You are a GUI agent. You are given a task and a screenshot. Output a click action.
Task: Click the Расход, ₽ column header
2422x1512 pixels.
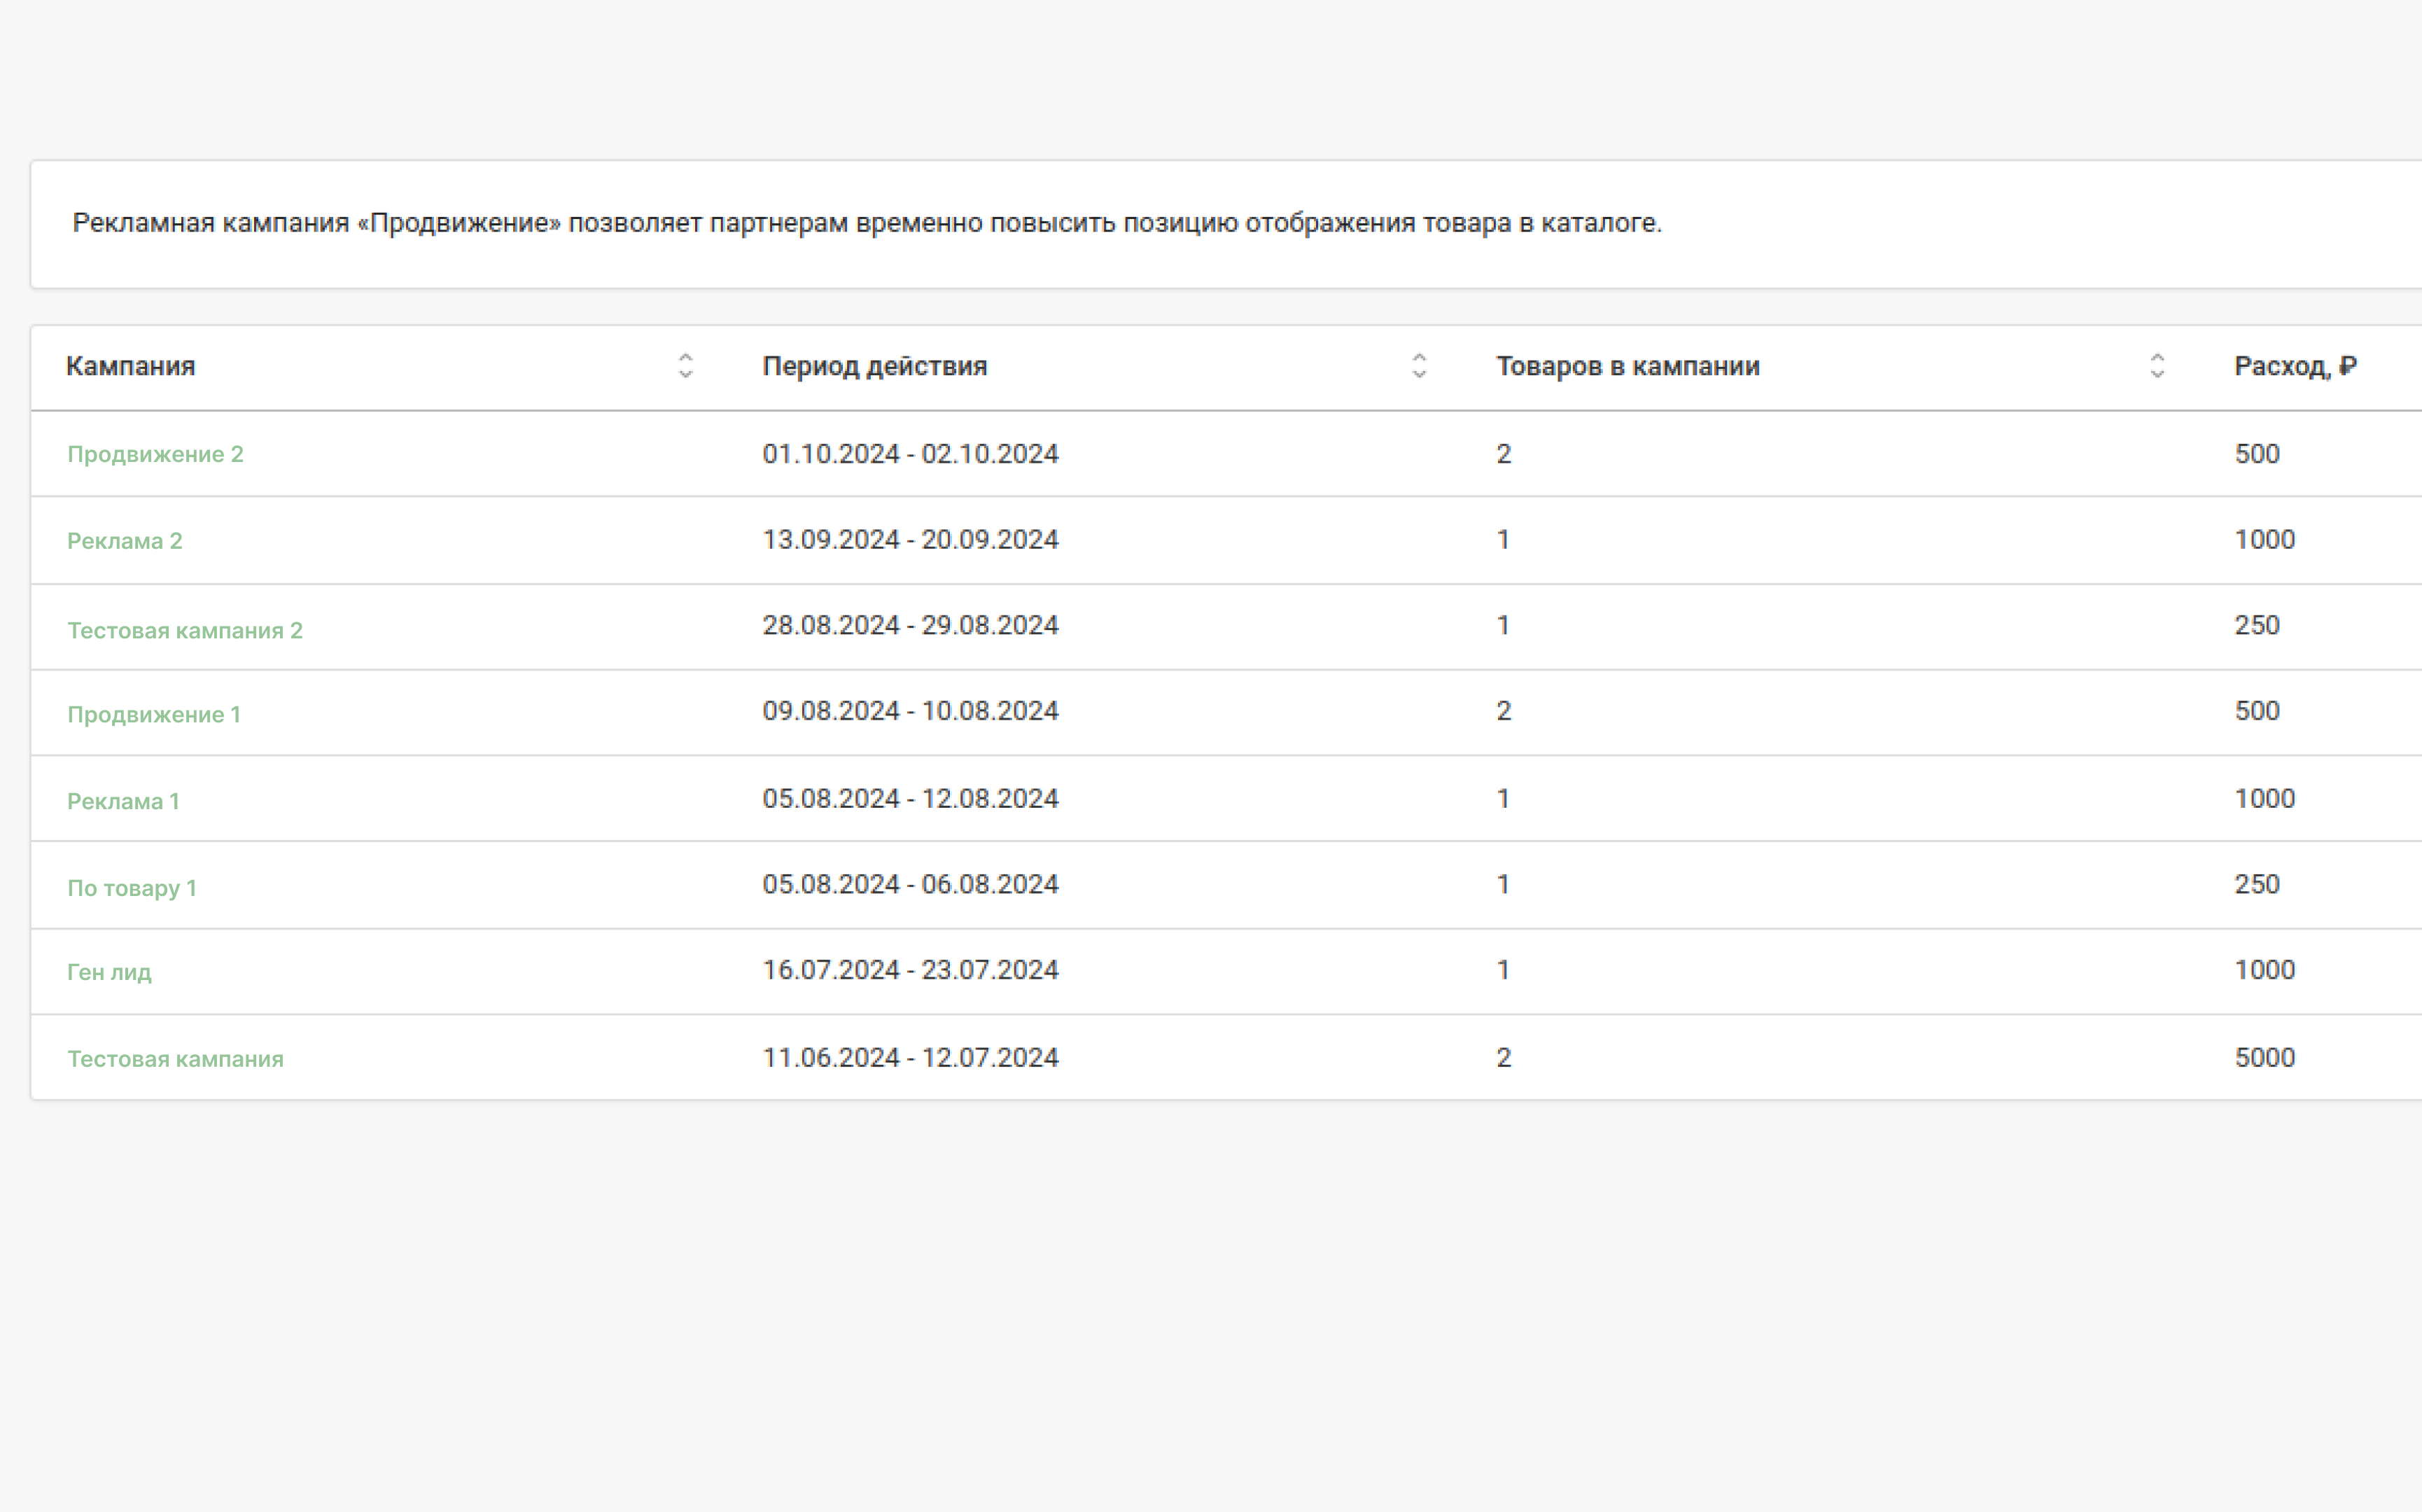[2296, 366]
